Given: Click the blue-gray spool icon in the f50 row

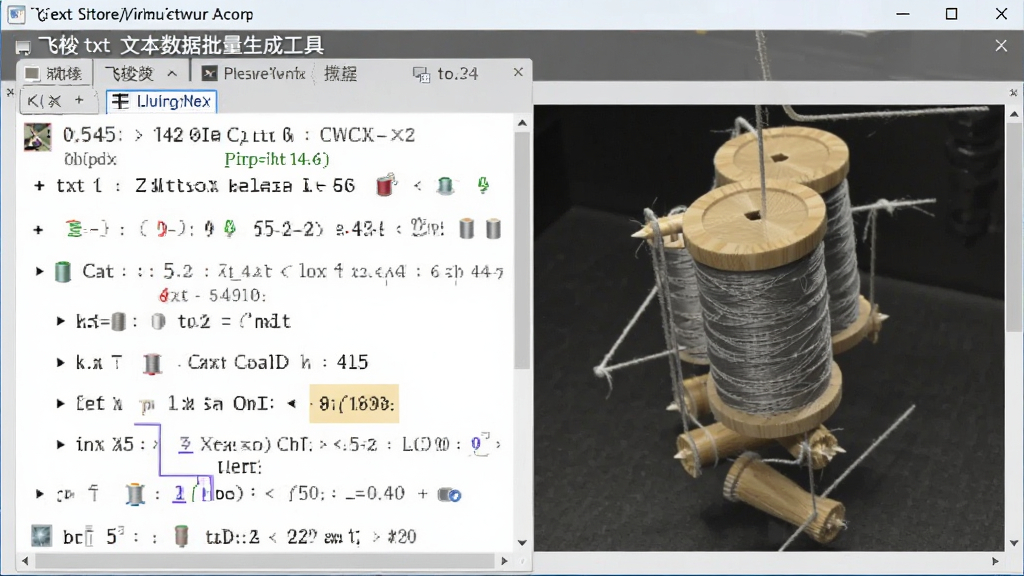Looking at the screenshot, I should [x=135, y=494].
